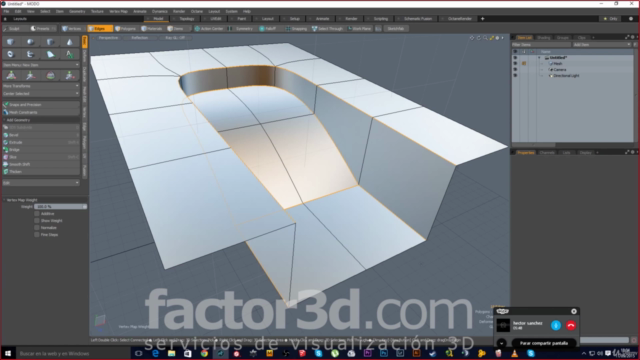
Task: Select the Text tool icon with letter A
Action: (69, 54)
